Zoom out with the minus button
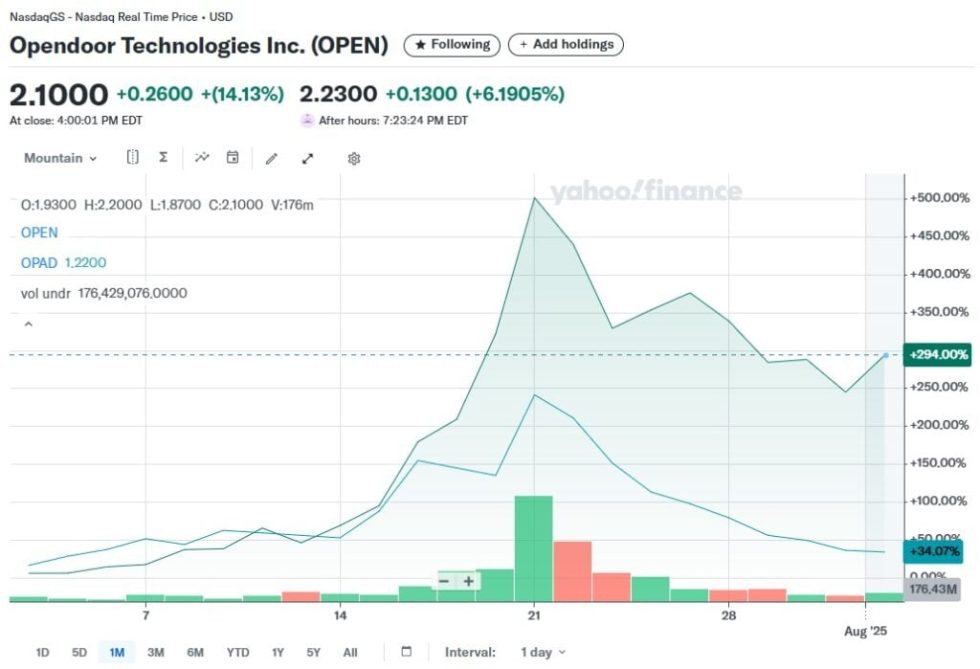980x669 pixels. pos(444,581)
